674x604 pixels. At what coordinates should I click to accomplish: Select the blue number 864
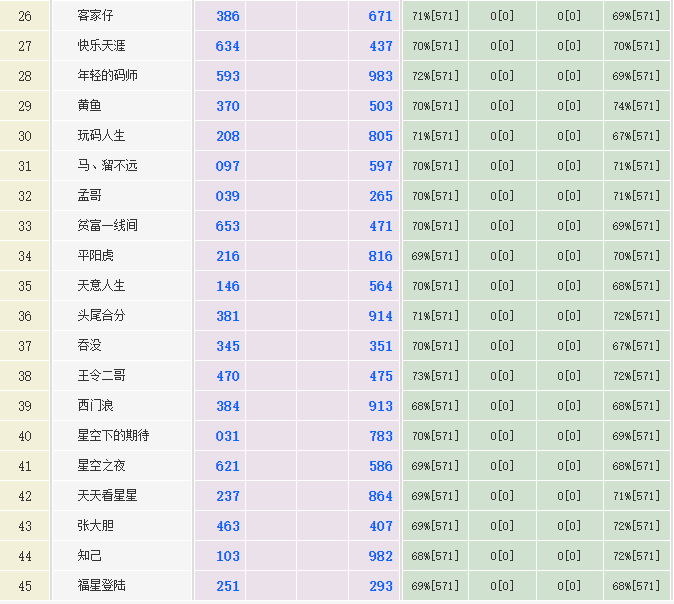click(381, 496)
